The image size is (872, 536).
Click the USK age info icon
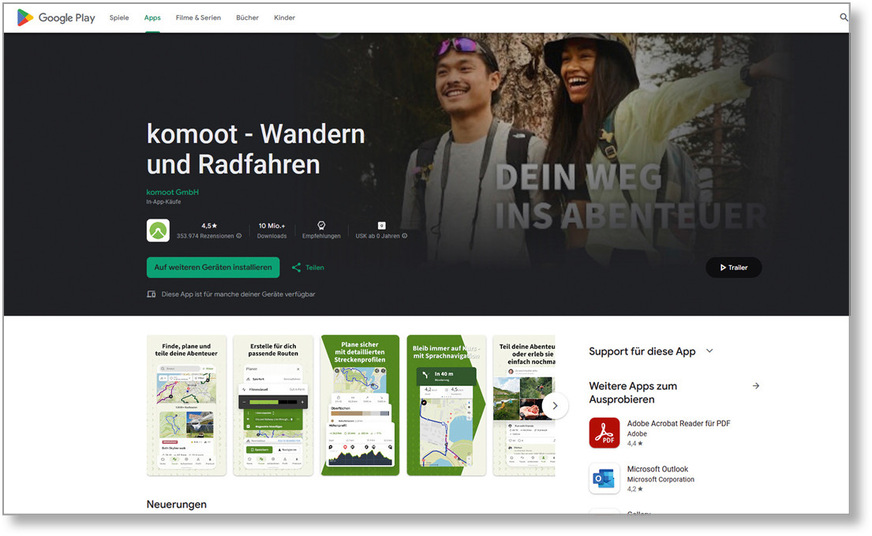(404, 236)
